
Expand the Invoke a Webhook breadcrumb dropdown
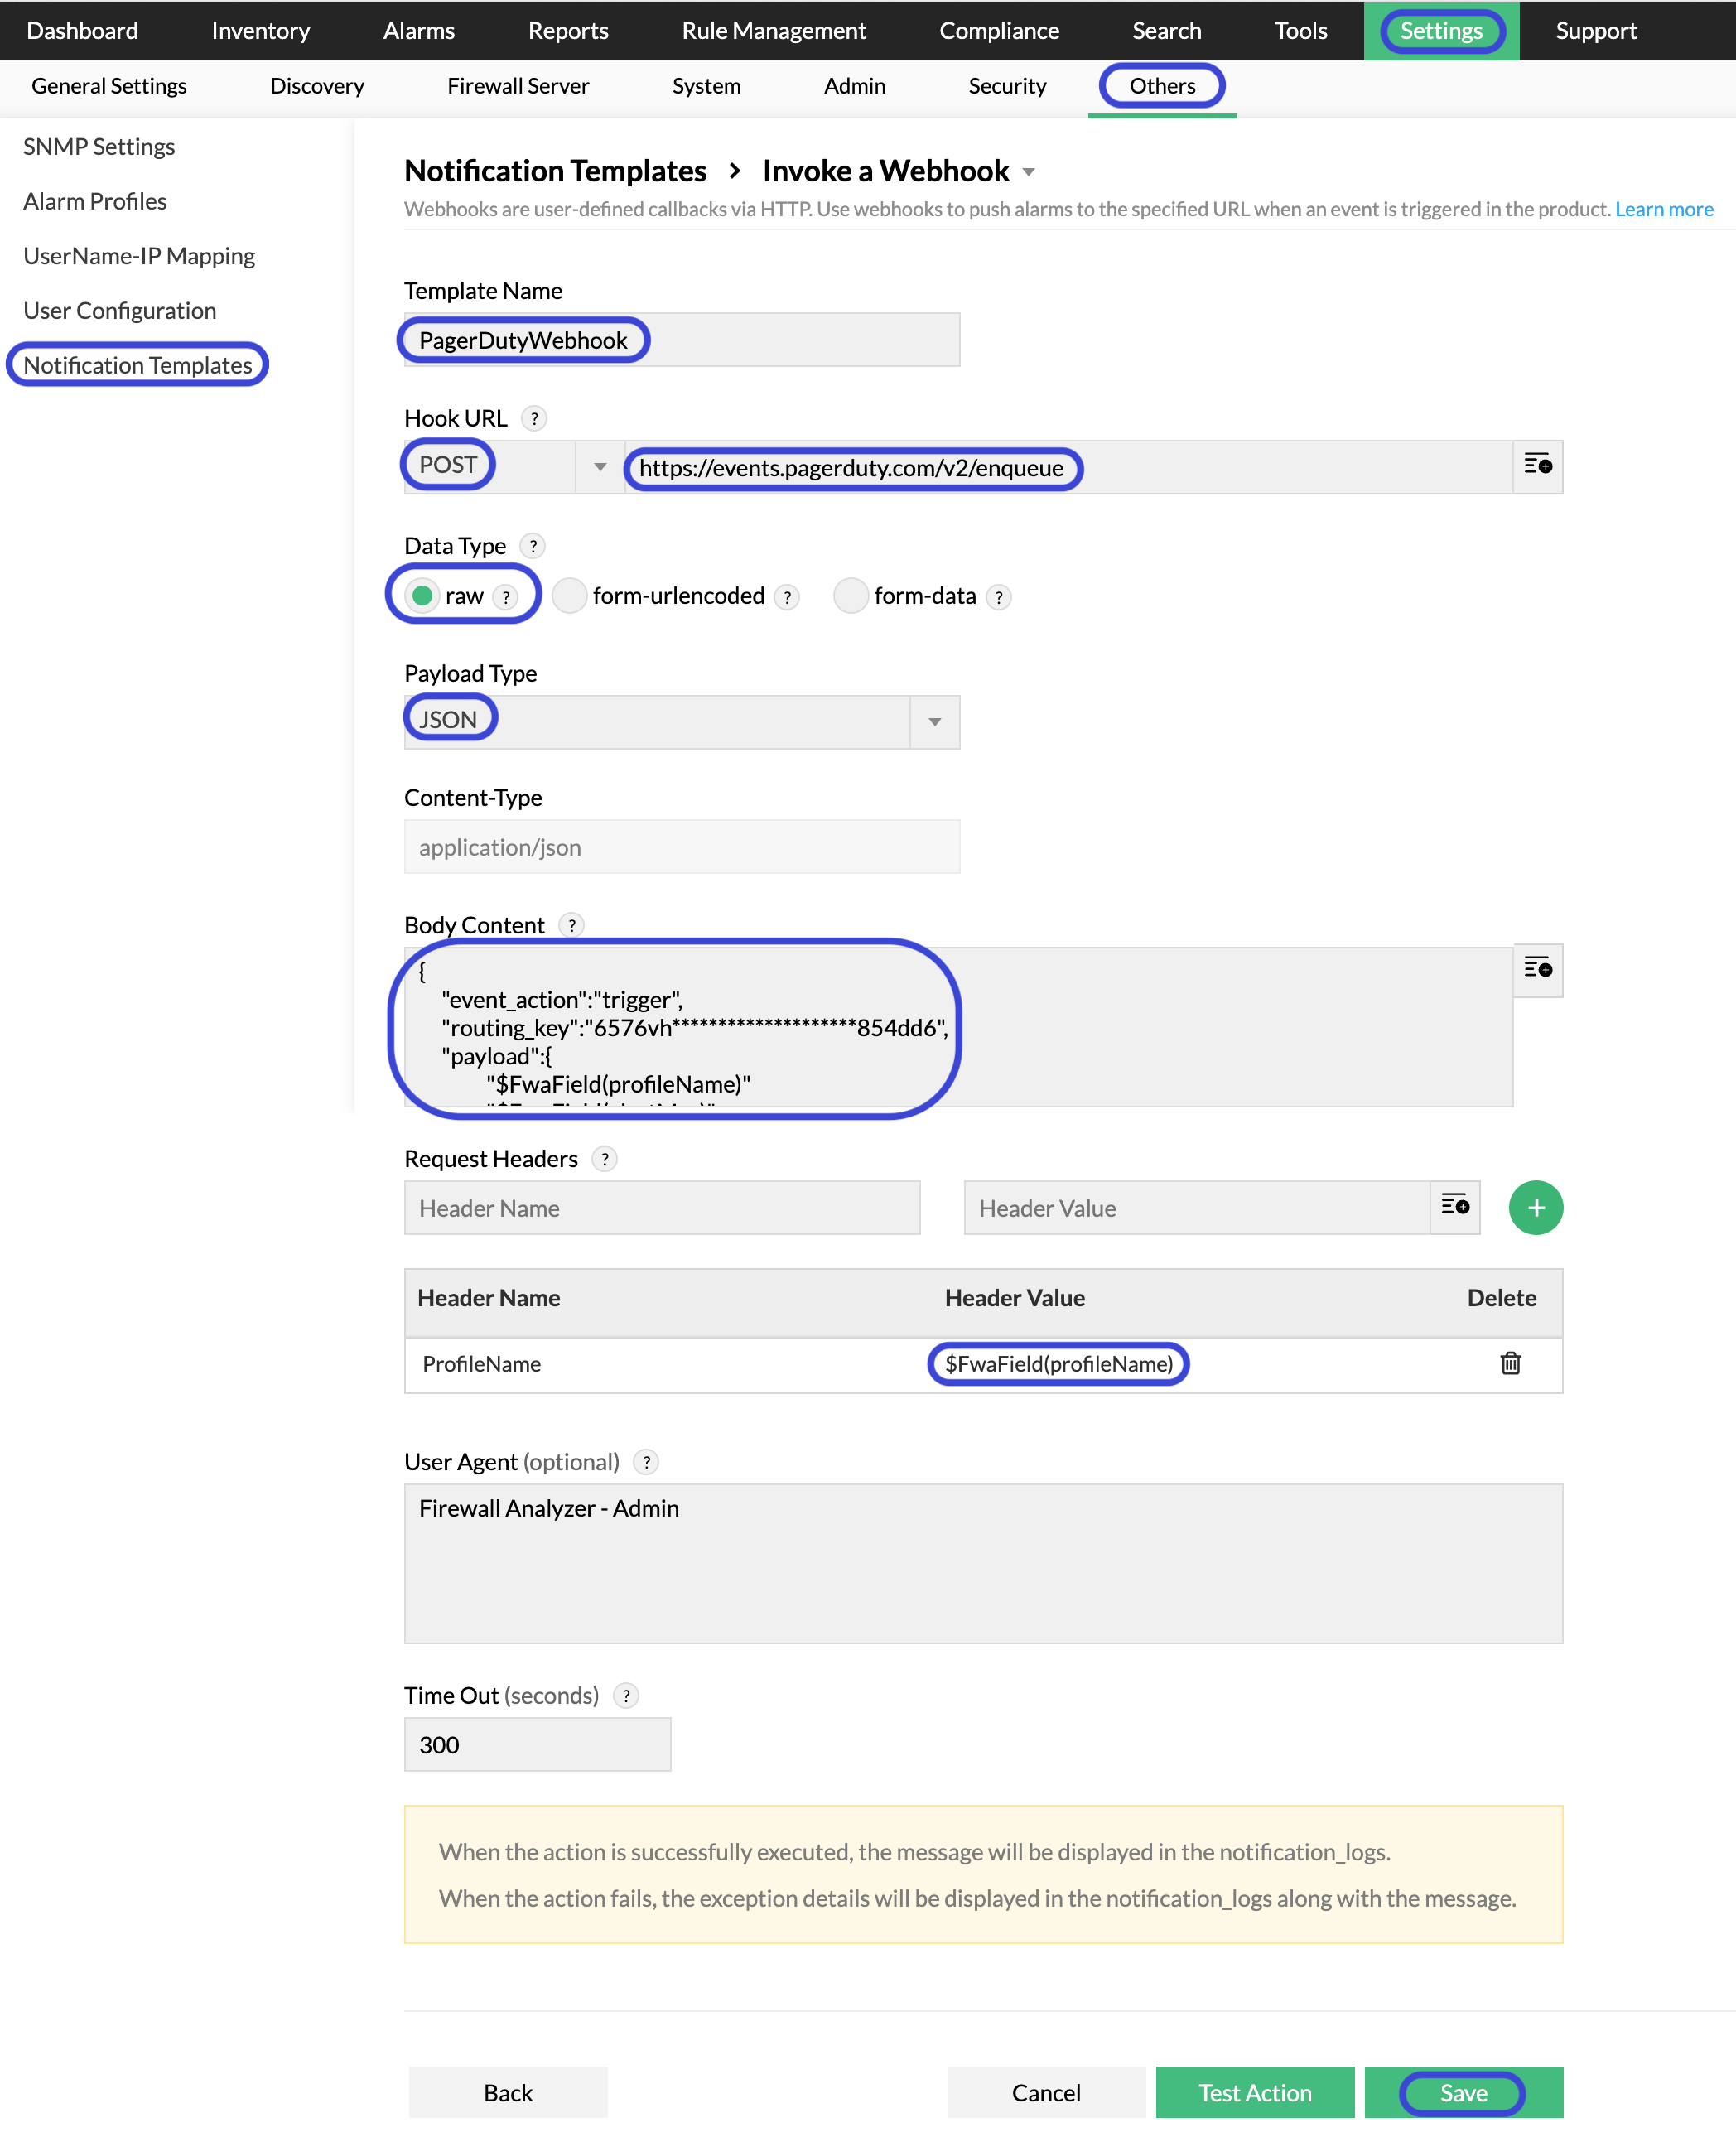[x=1029, y=172]
